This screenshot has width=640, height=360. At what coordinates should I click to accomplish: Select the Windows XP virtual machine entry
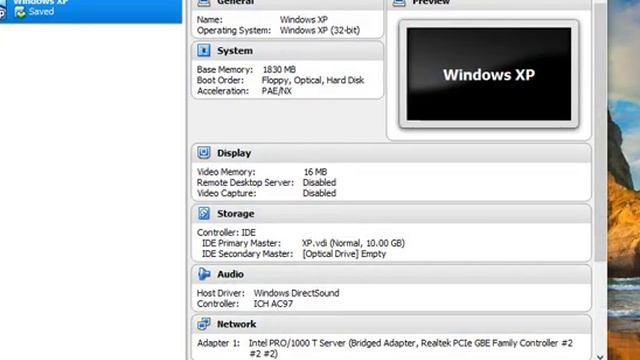click(x=91, y=11)
